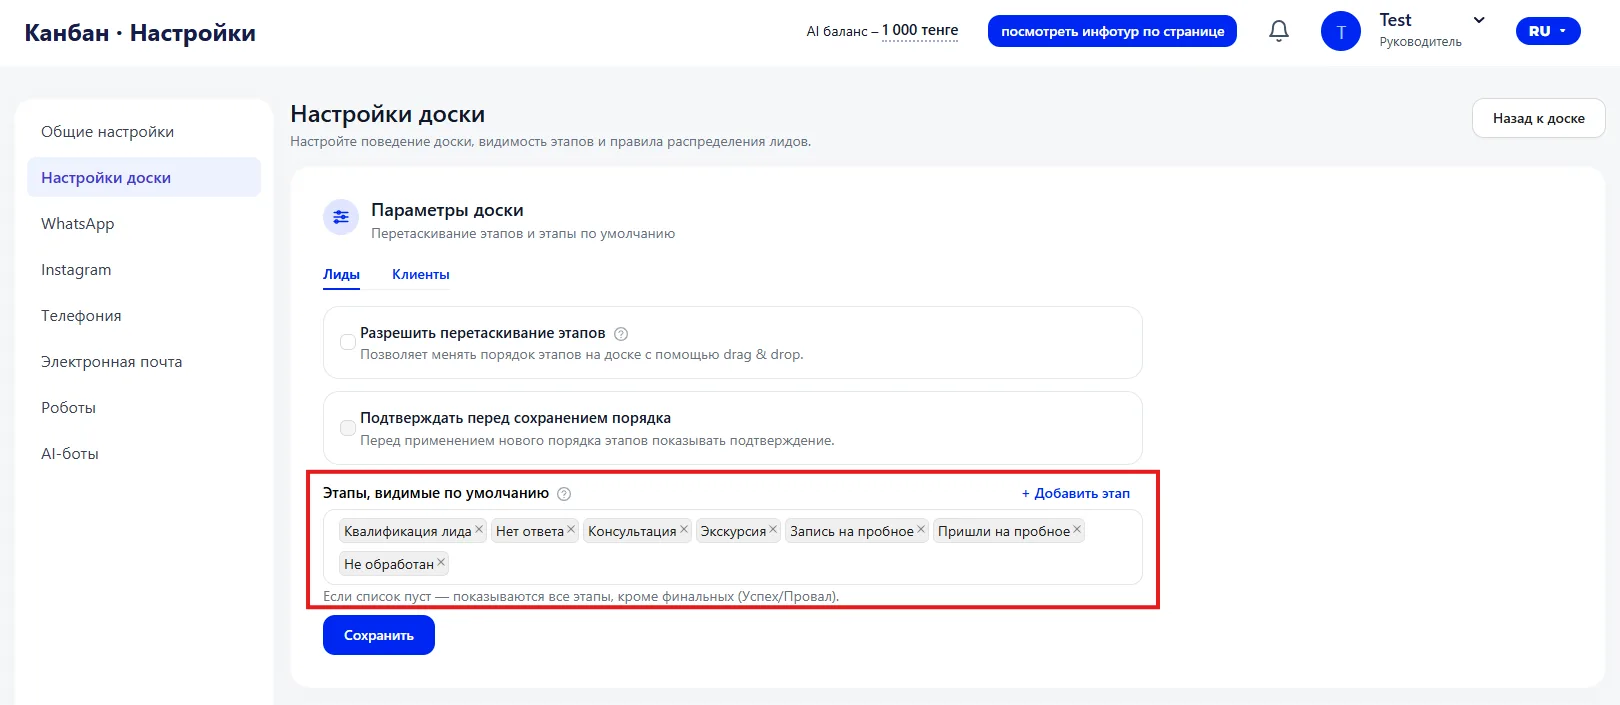Click the Сохранить button

379,635
